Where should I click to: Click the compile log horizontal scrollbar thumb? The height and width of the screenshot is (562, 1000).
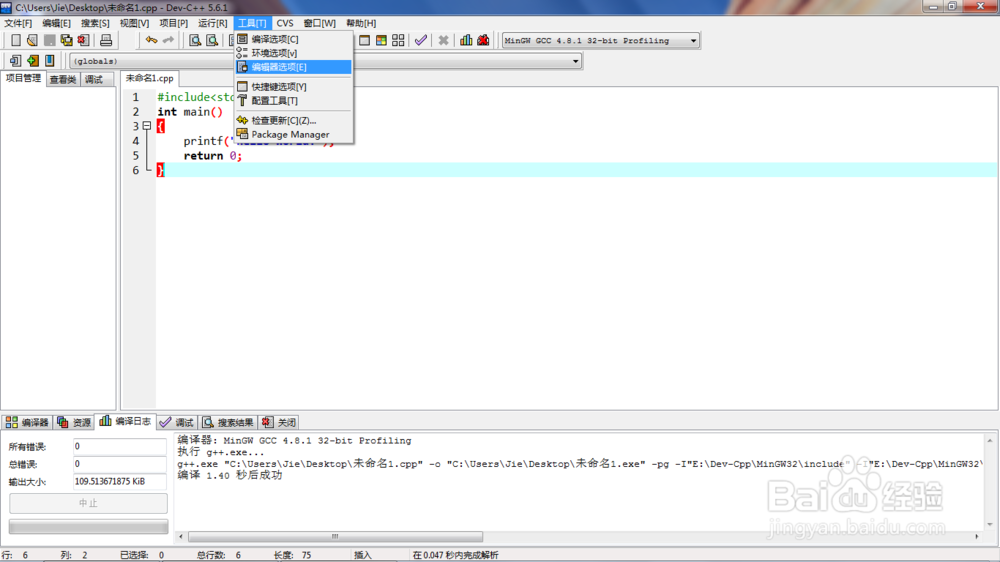pos(335,536)
